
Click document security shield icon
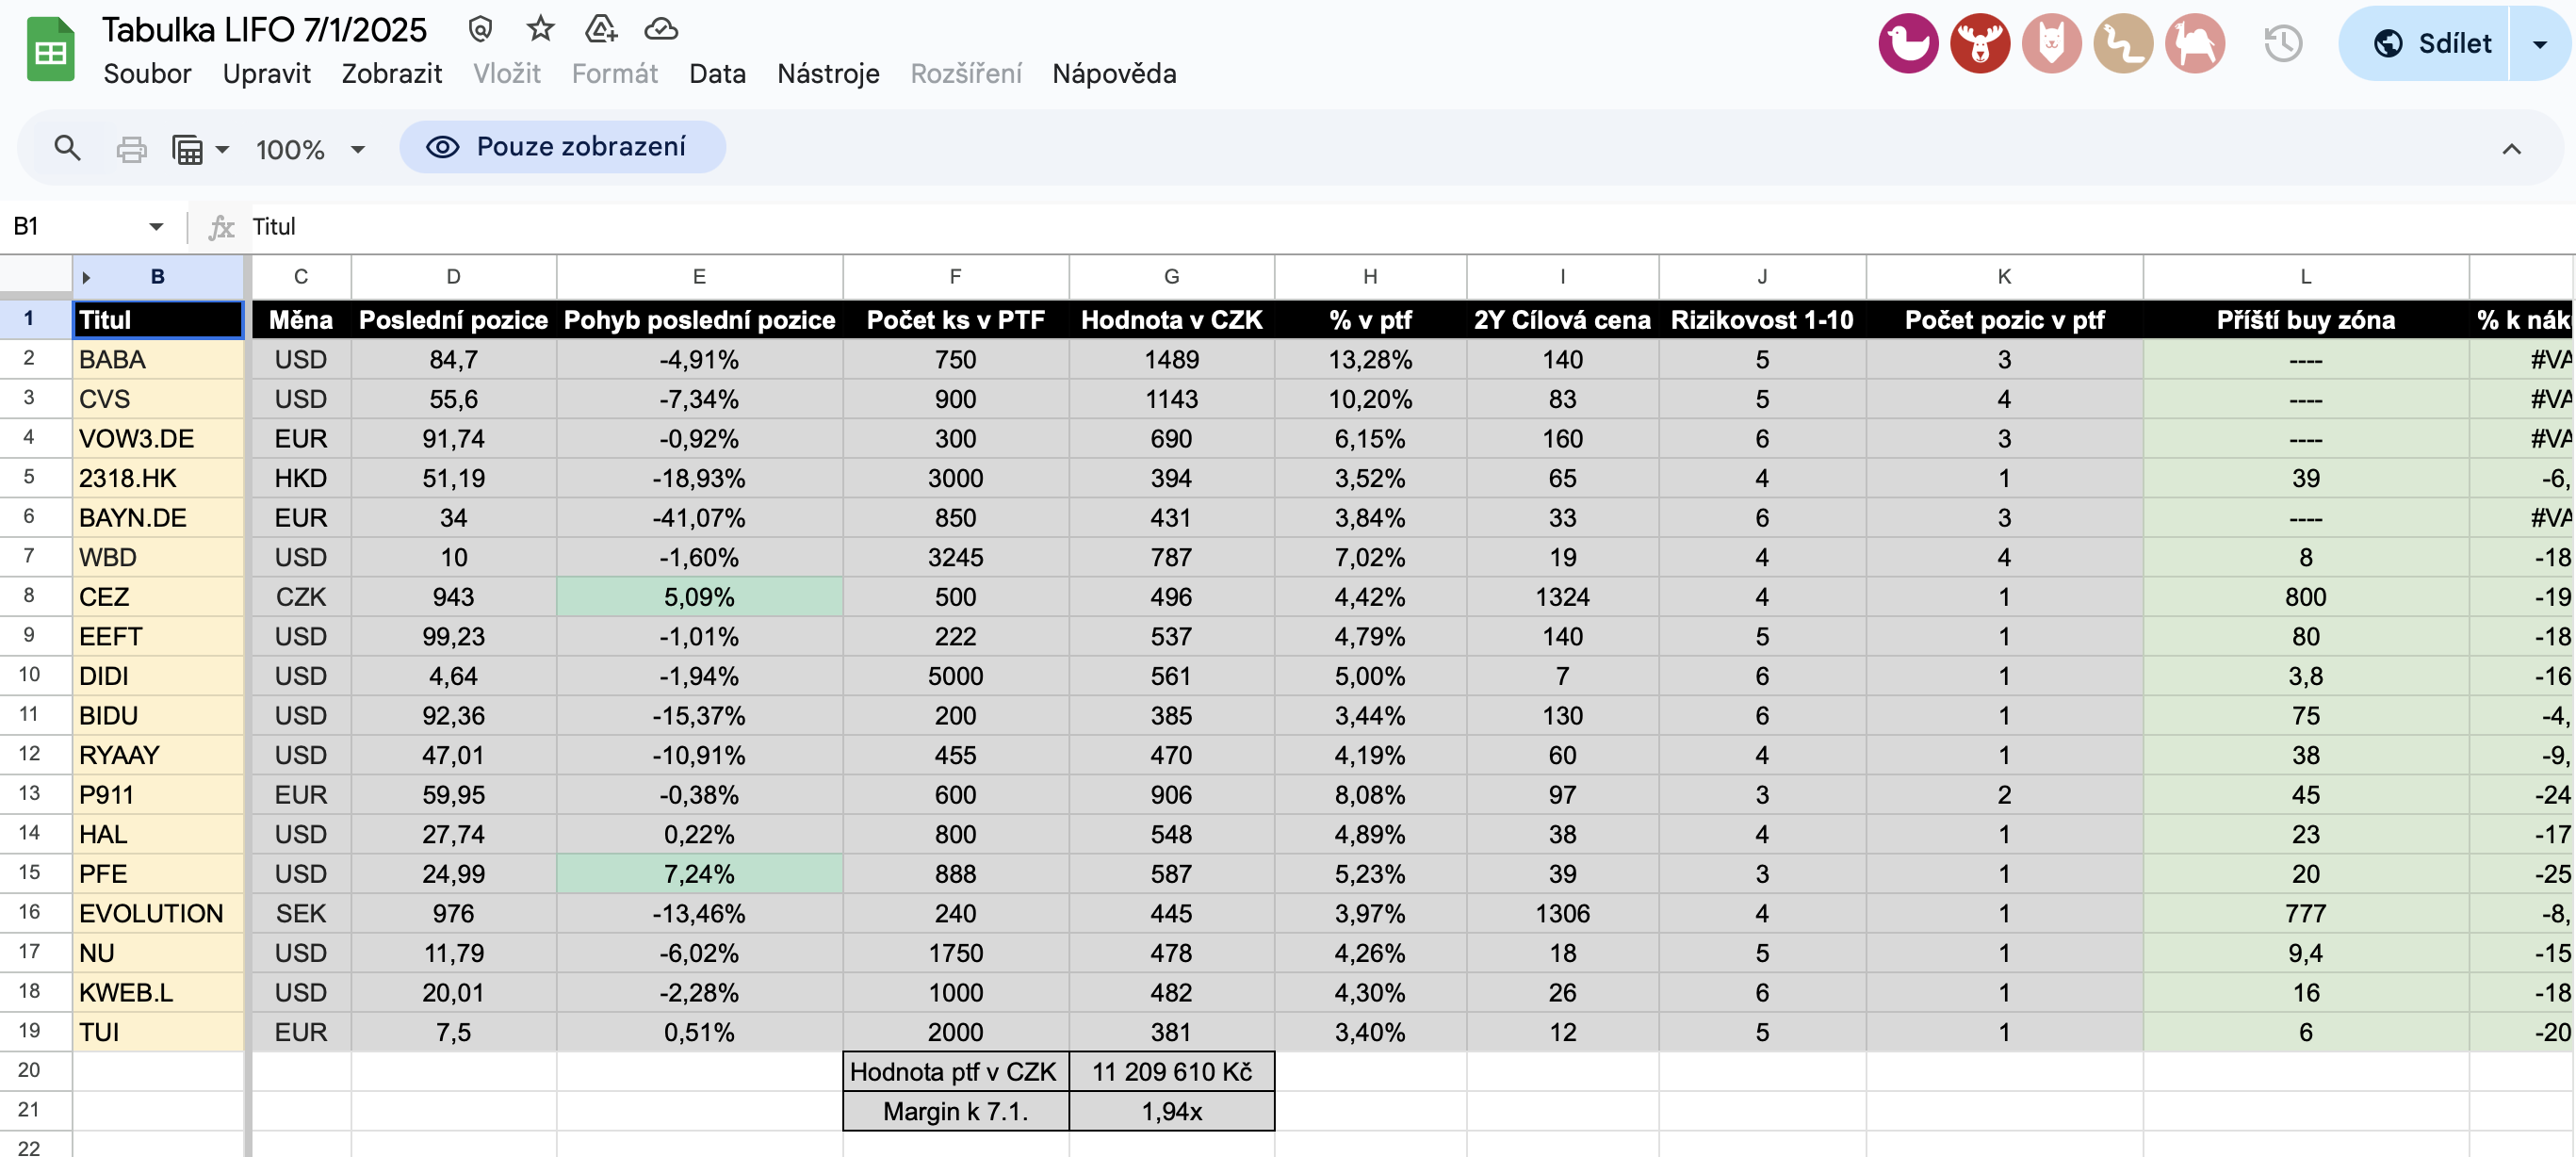(480, 29)
